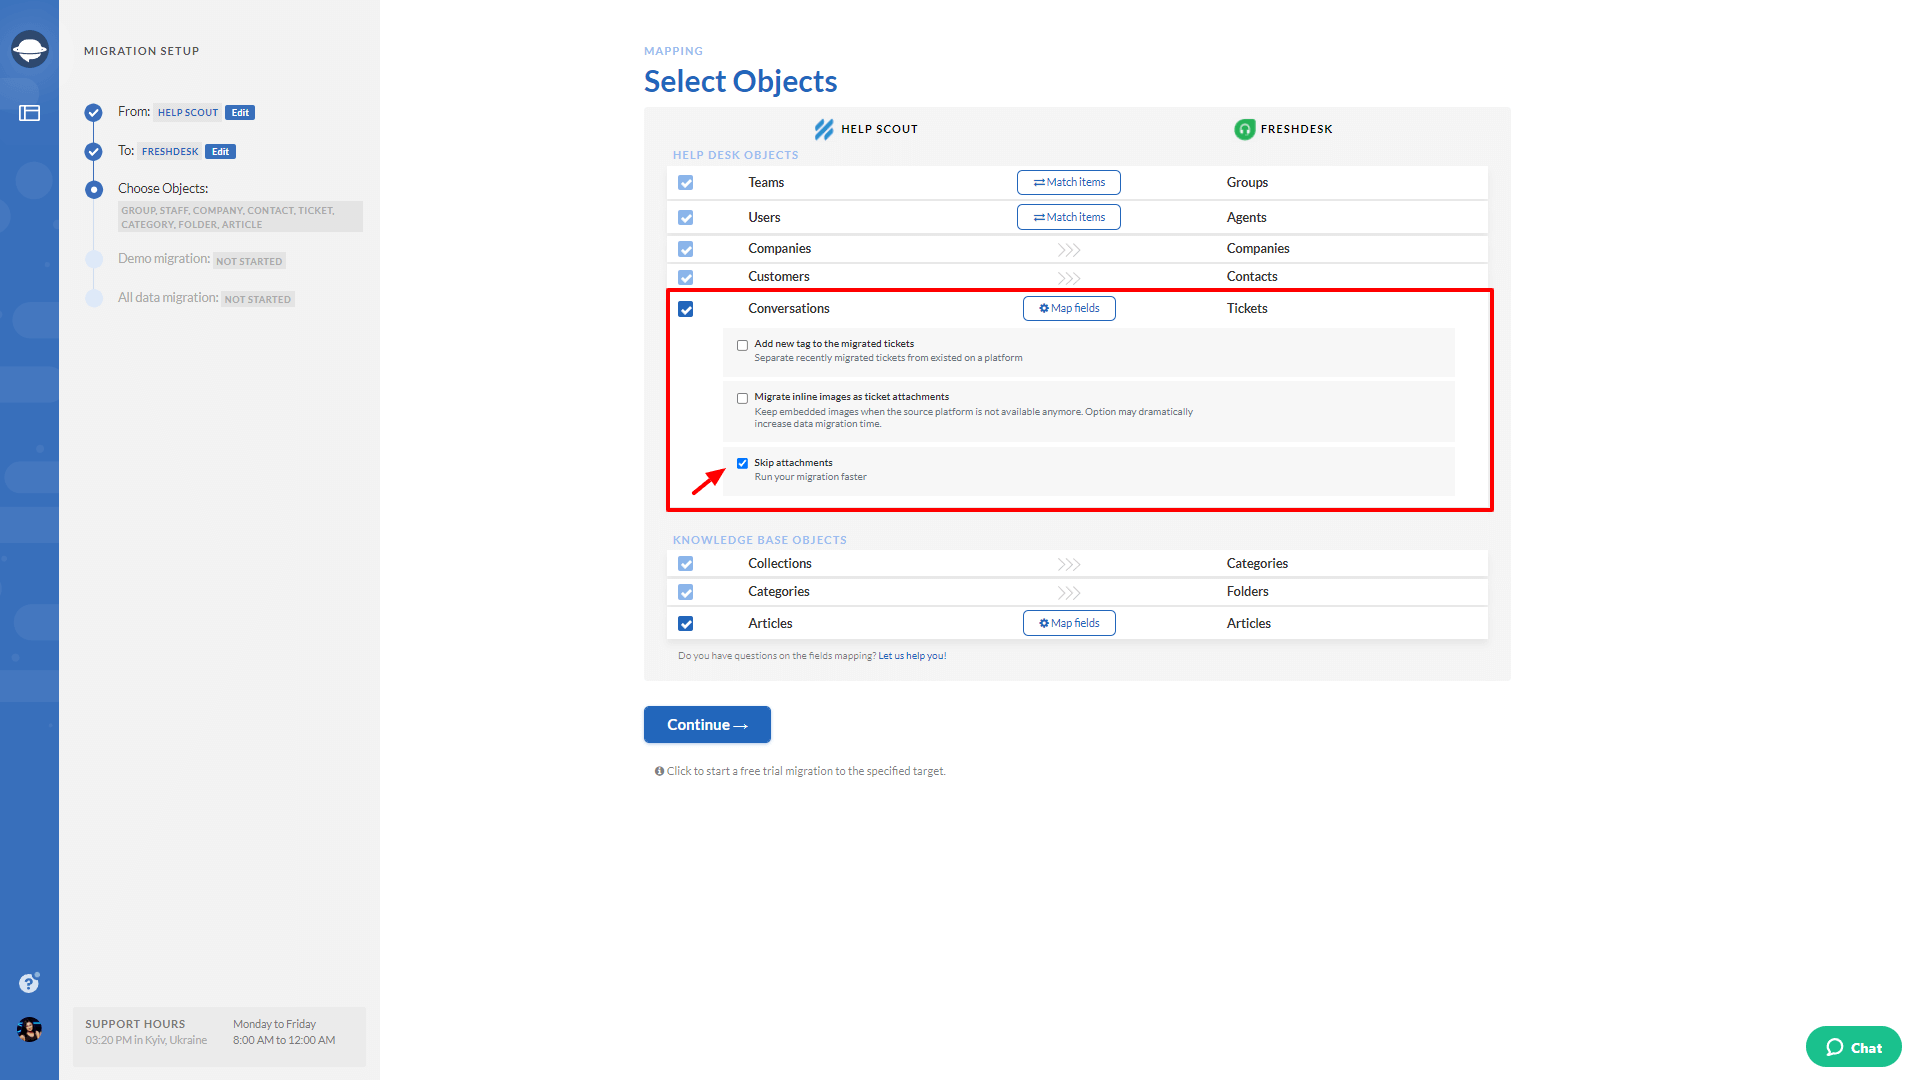Uncheck the Articles checkbox

686,624
